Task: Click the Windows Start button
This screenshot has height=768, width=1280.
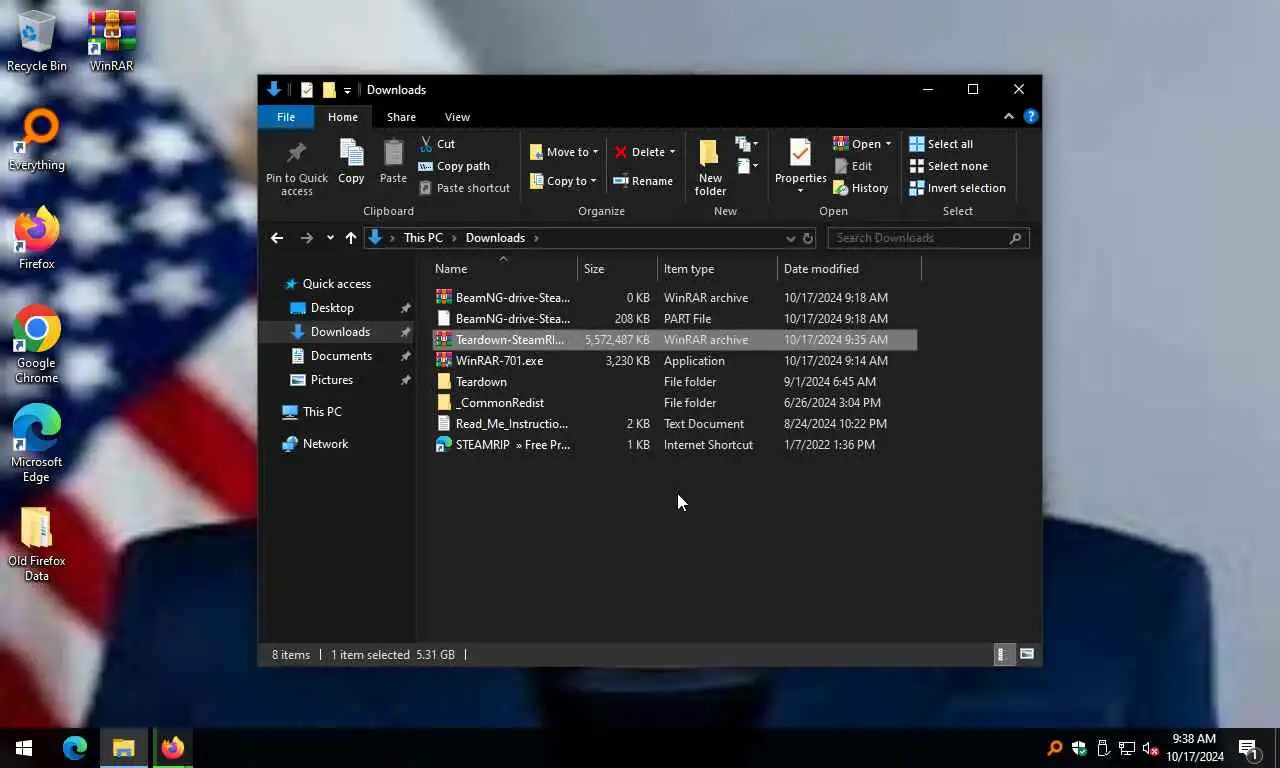Action: click(x=24, y=748)
